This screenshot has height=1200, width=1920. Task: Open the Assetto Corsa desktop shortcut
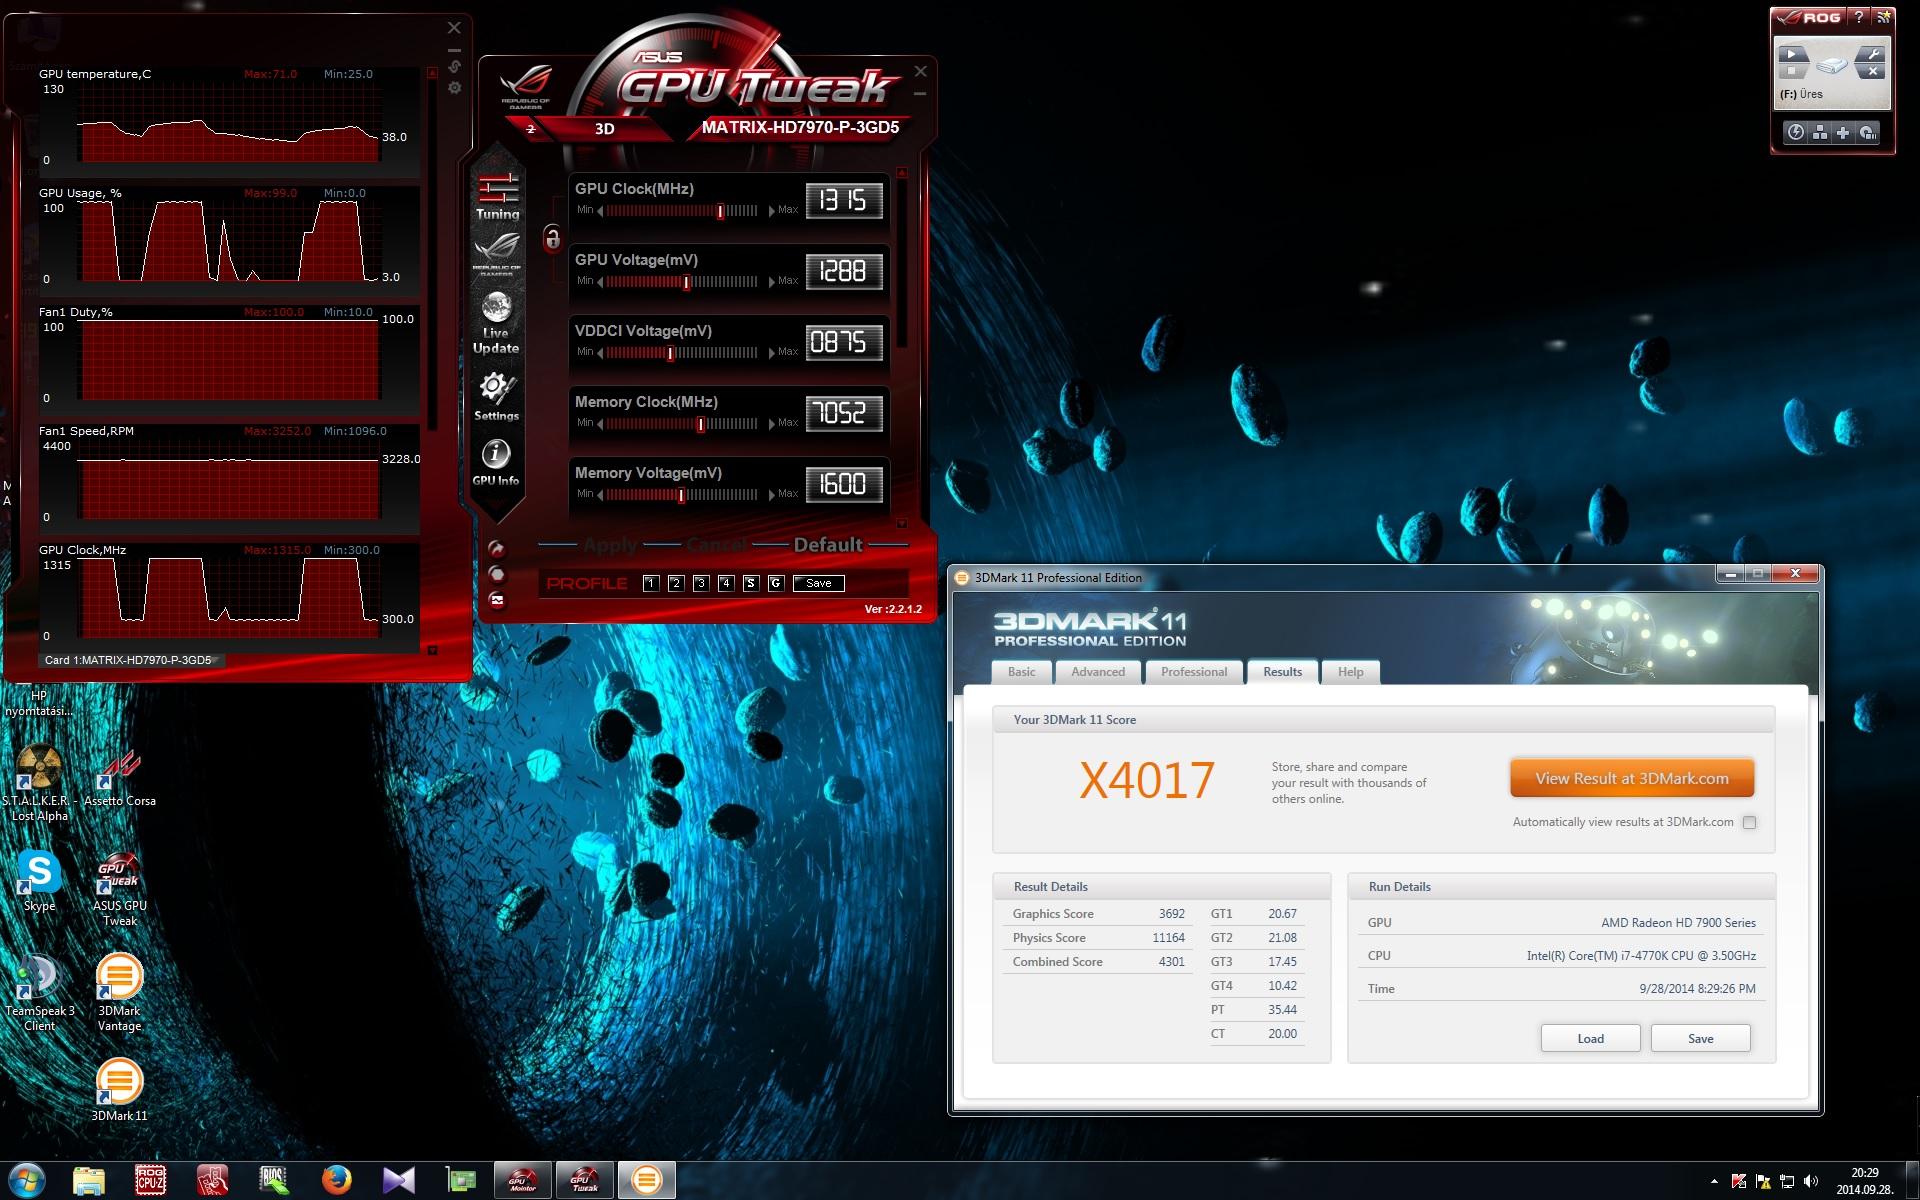tap(120, 778)
